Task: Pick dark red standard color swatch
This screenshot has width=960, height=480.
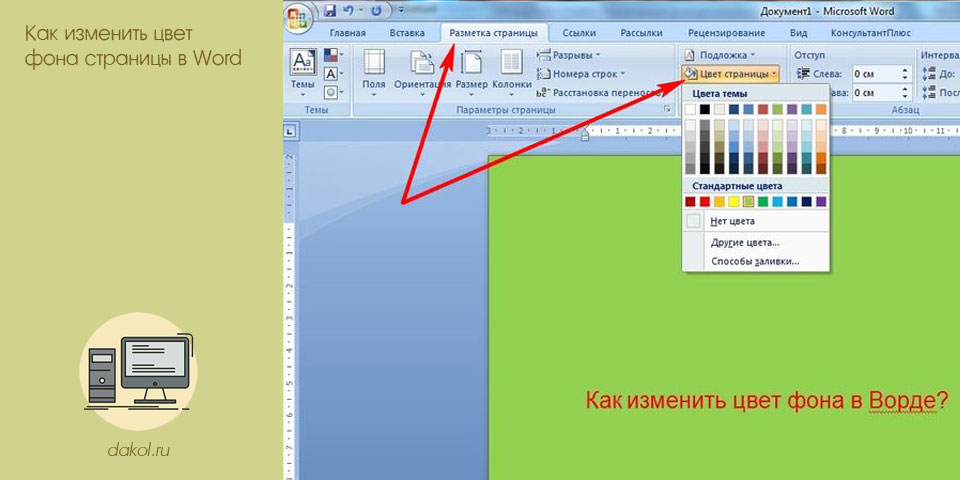Action: coord(691,201)
